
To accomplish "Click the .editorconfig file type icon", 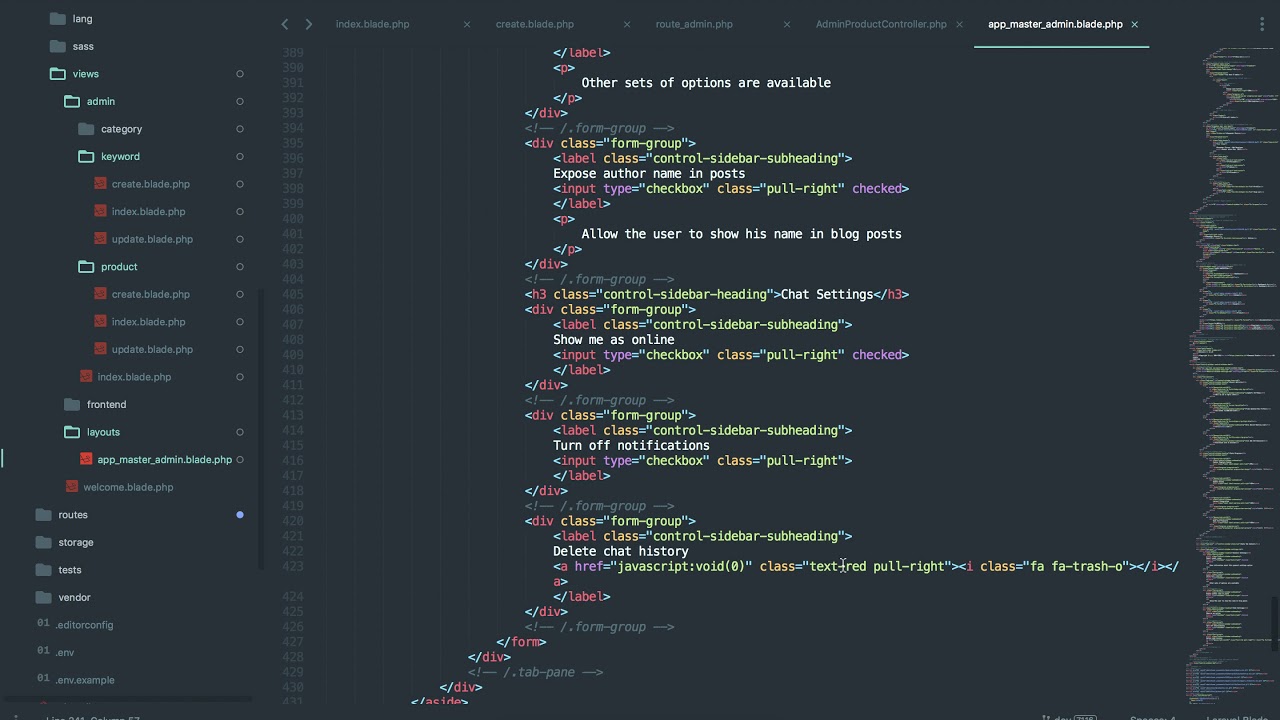I will tap(43, 624).
